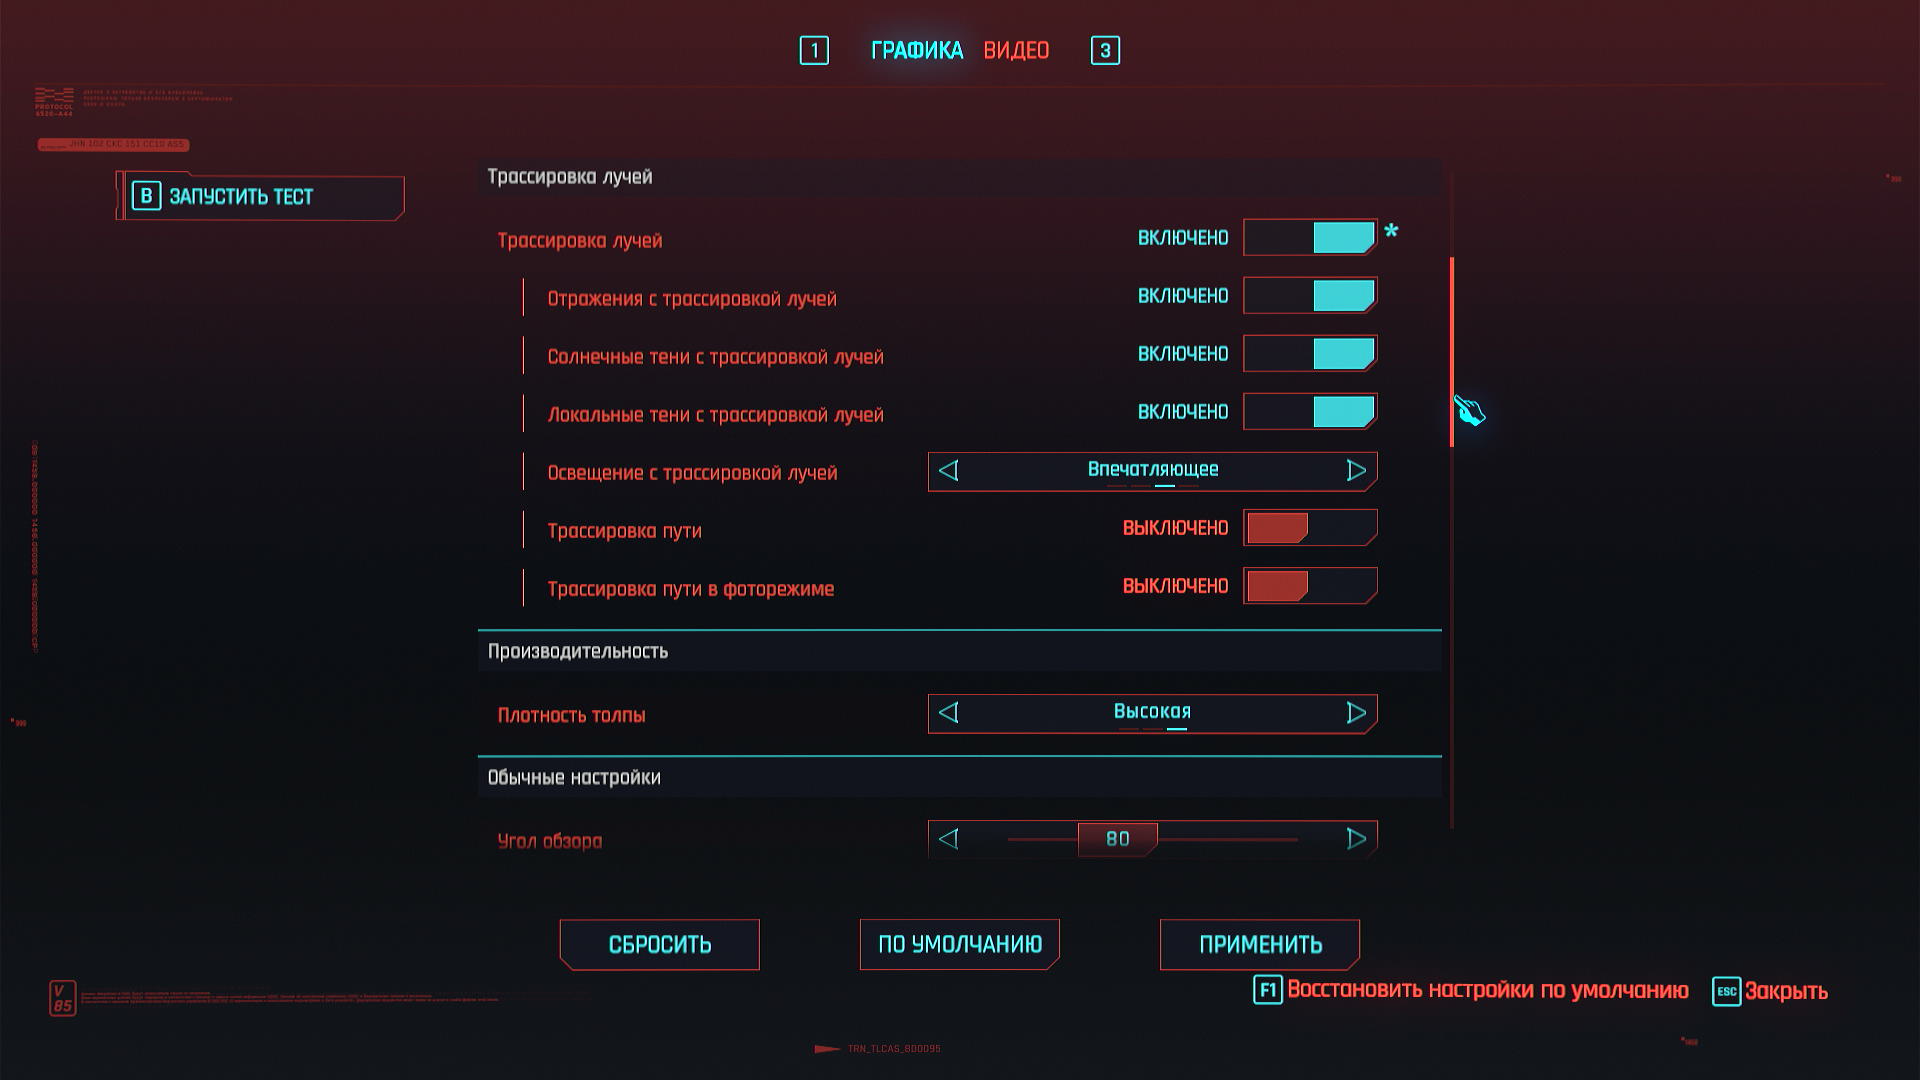Click the Применить button

tap(1260, 944)
